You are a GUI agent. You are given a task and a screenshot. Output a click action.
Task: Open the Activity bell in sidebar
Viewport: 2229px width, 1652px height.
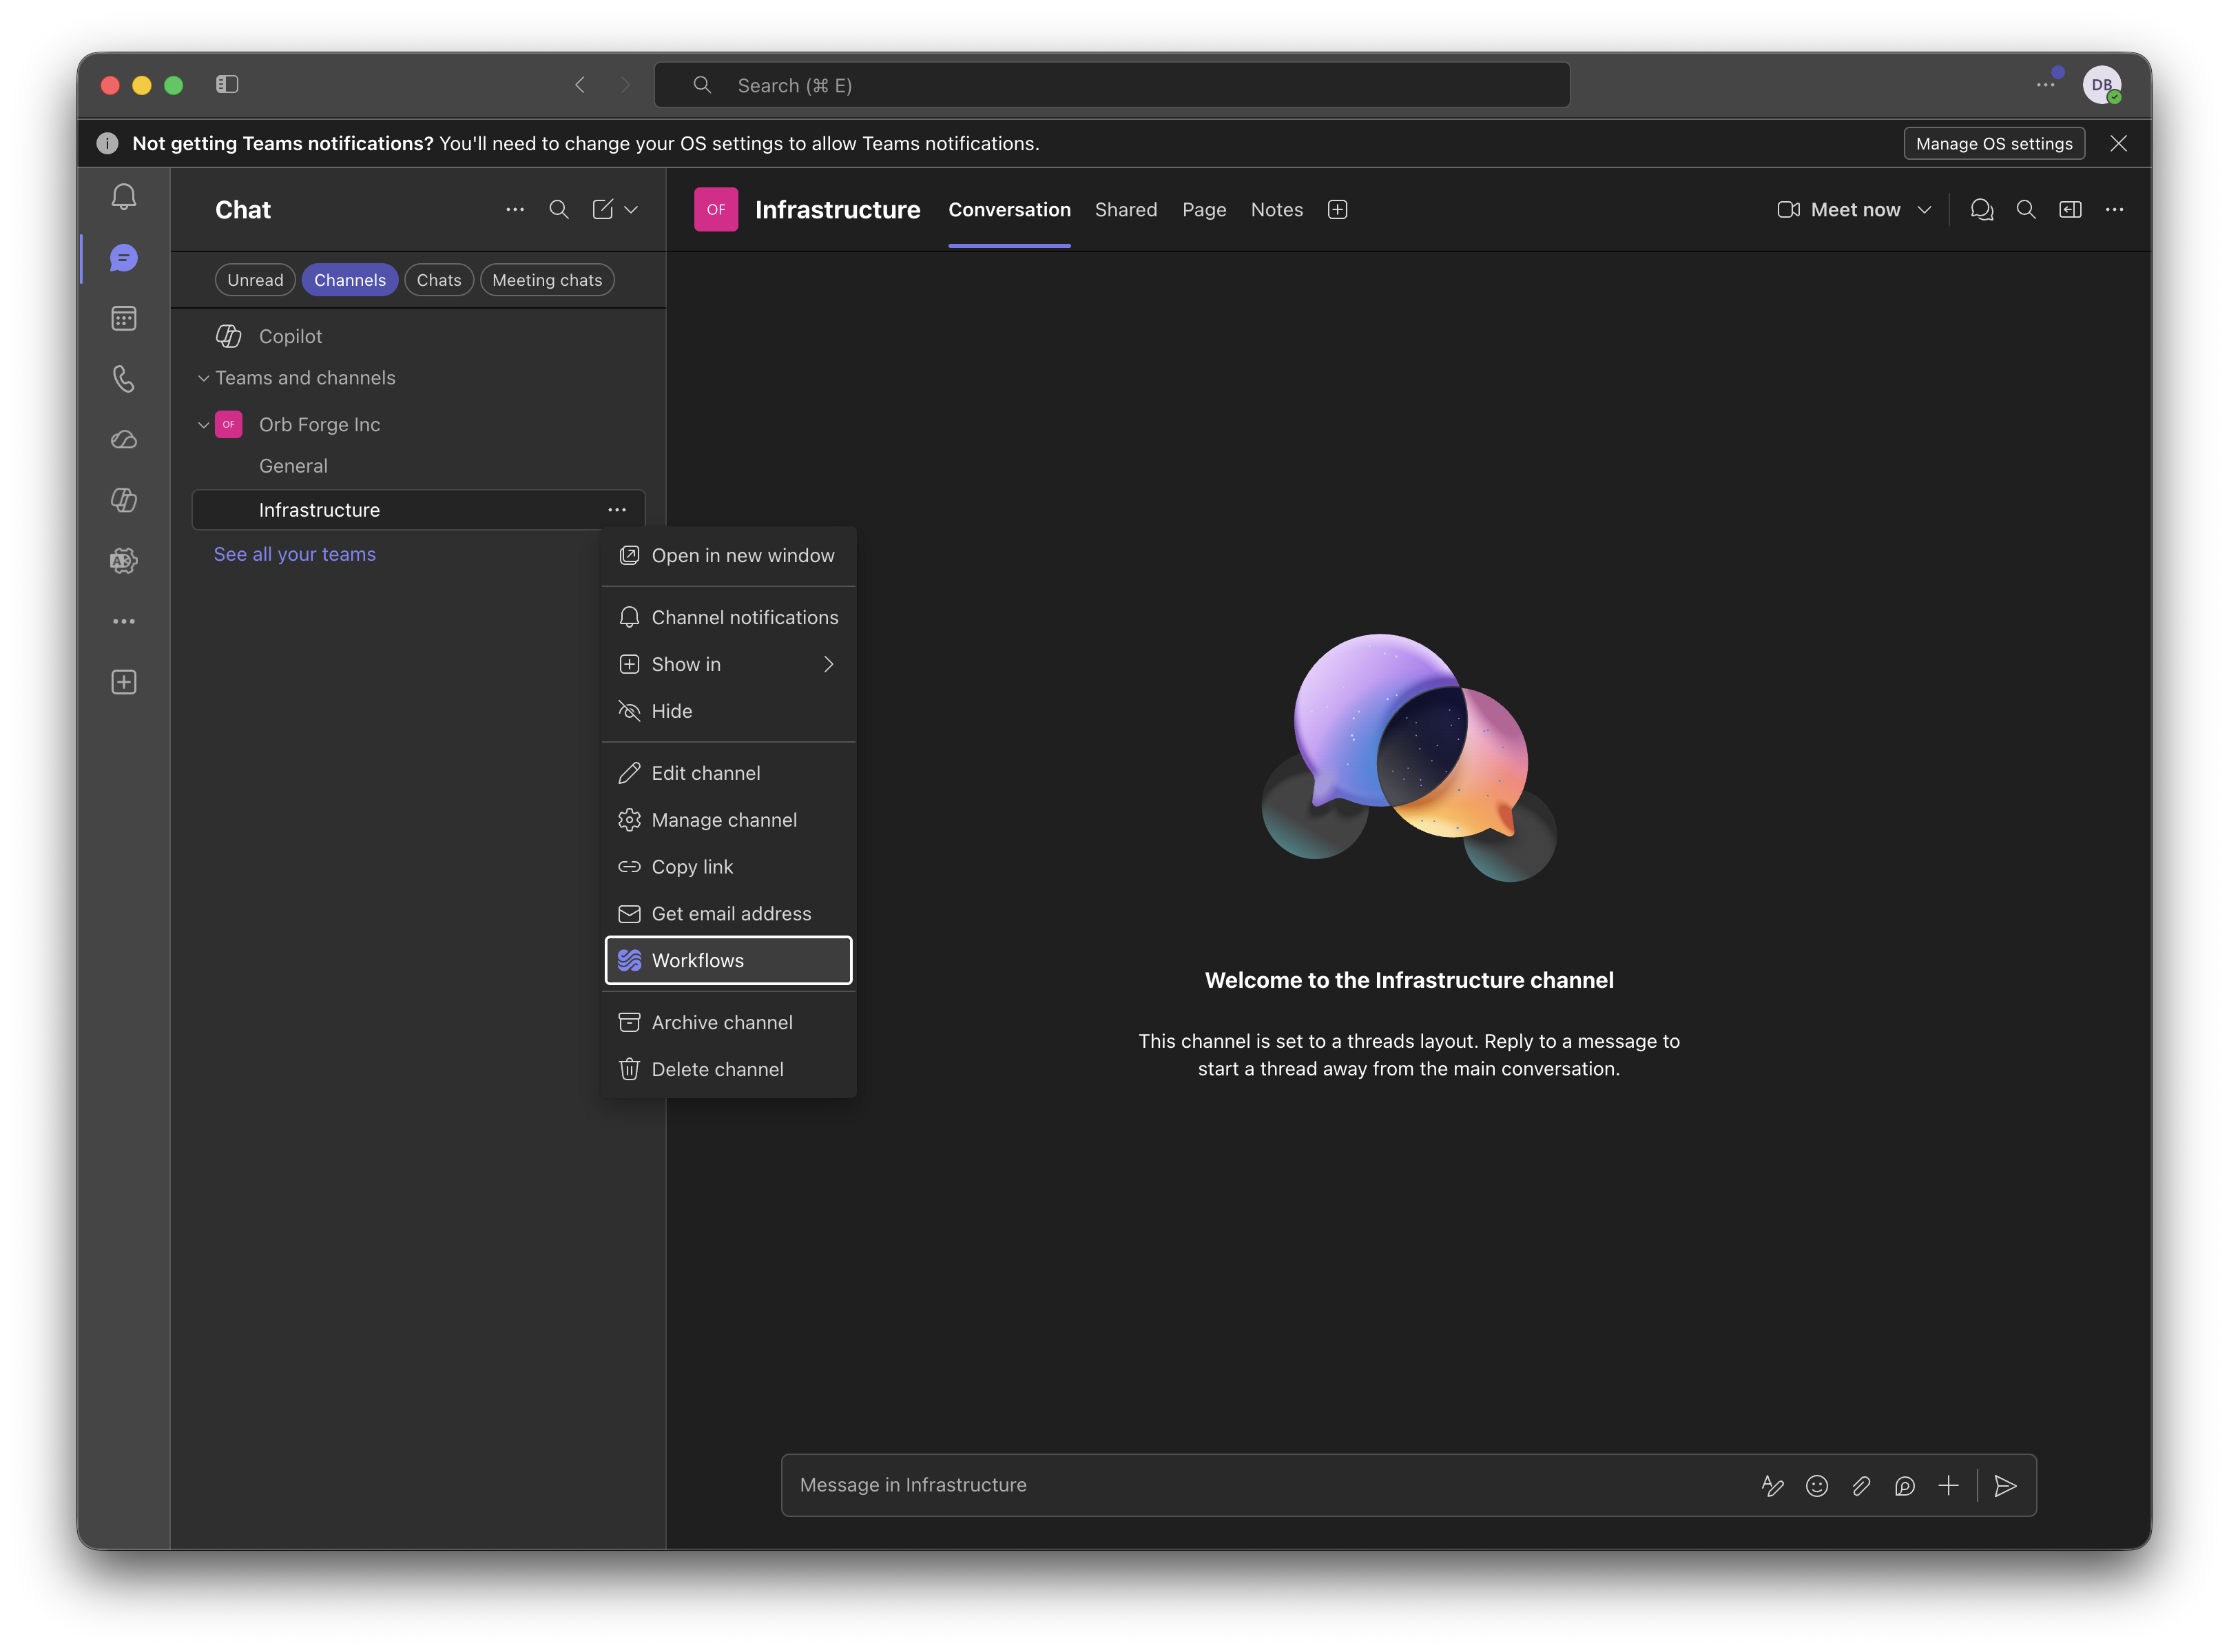[124, 197]
